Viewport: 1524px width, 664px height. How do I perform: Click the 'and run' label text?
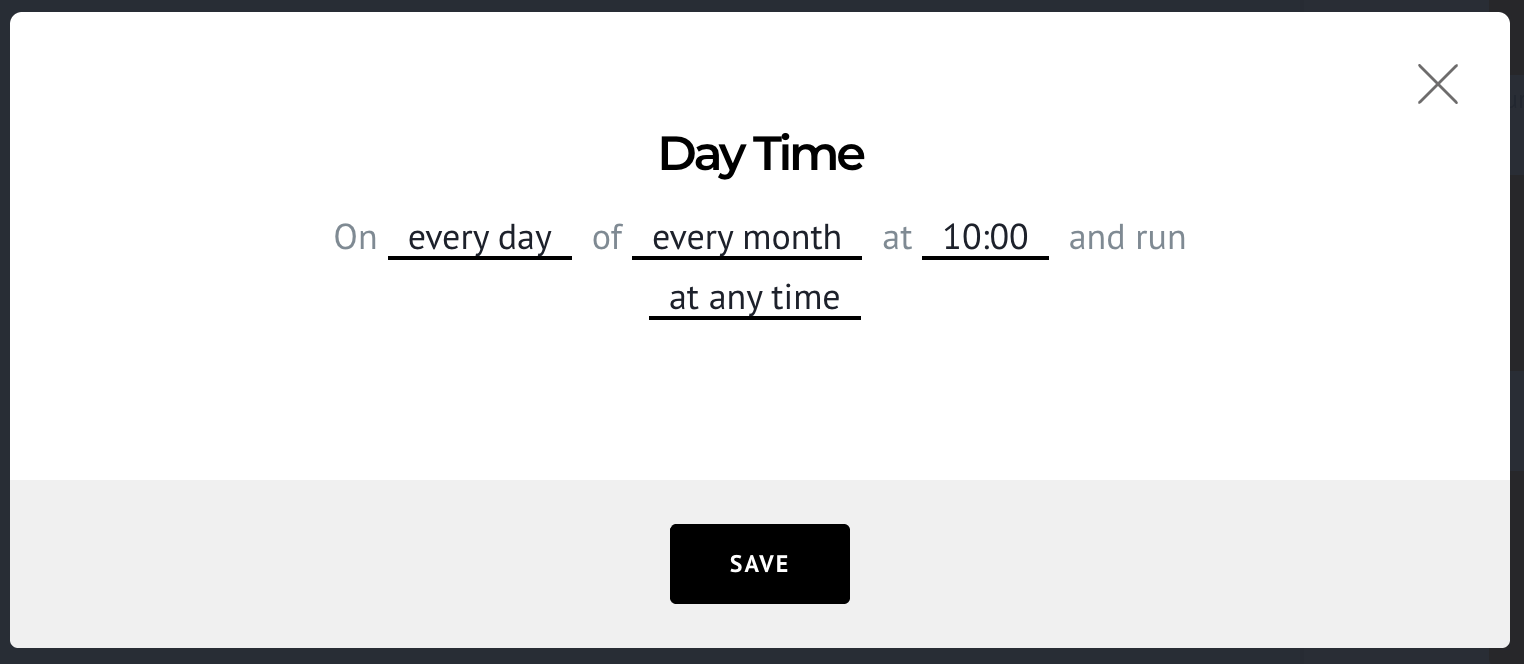[x=1127, y=237]
